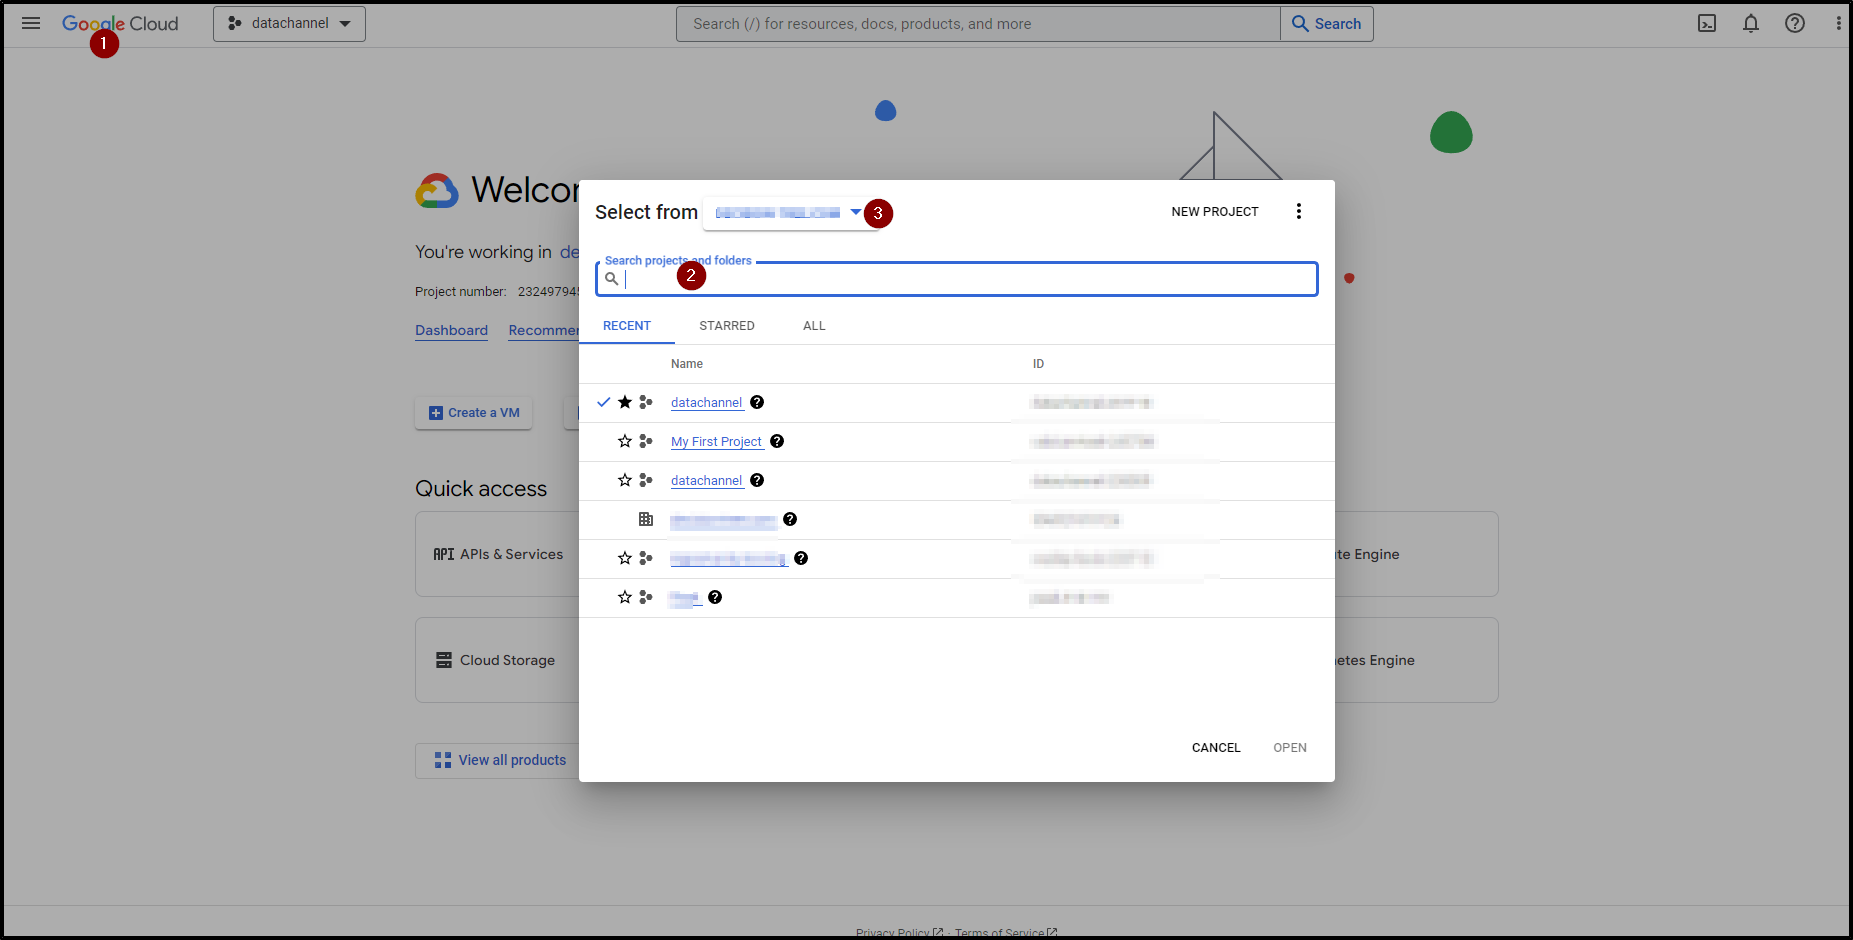Switch to the STARRED tab

pyautogui.click(x=727, y=326)
